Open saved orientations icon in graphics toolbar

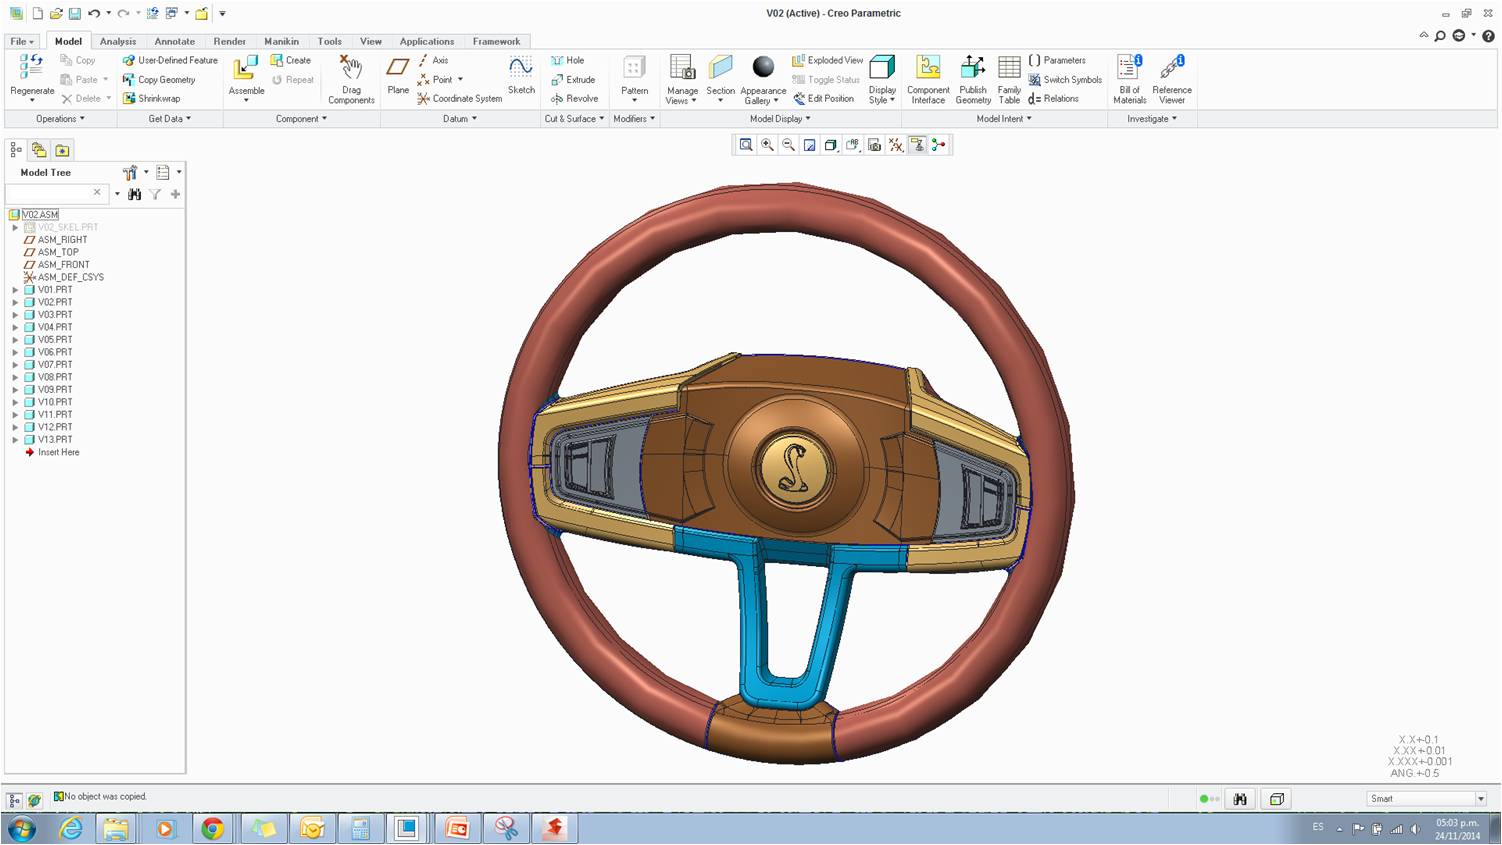[x=852, y=145]
